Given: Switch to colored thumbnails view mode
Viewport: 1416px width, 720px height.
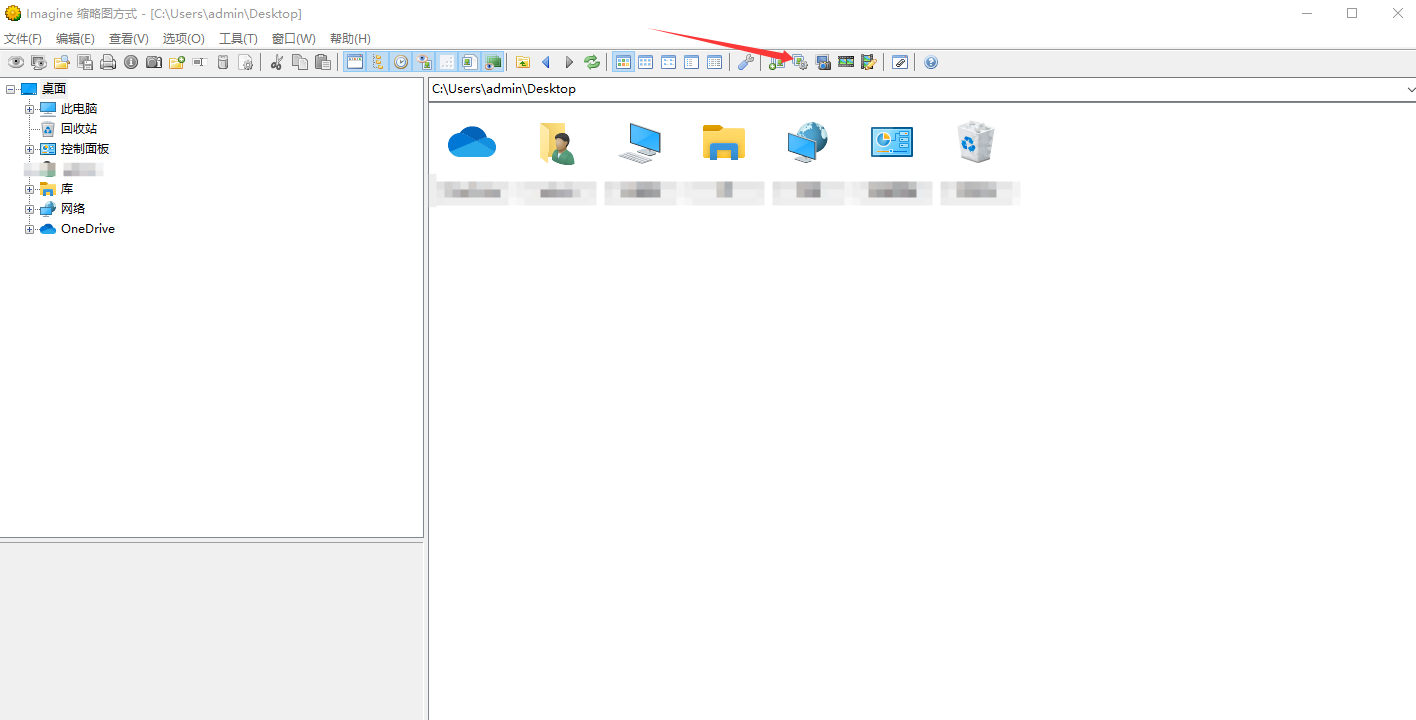Looking at the screenshot, I should point(623,62).
